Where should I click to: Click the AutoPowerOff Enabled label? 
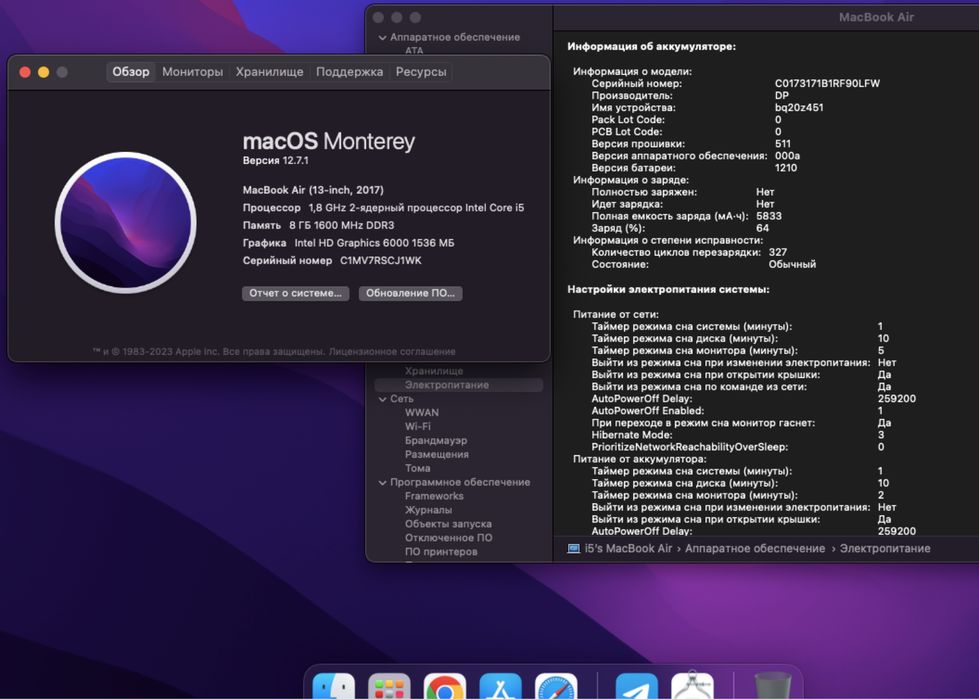click(648, 411)
